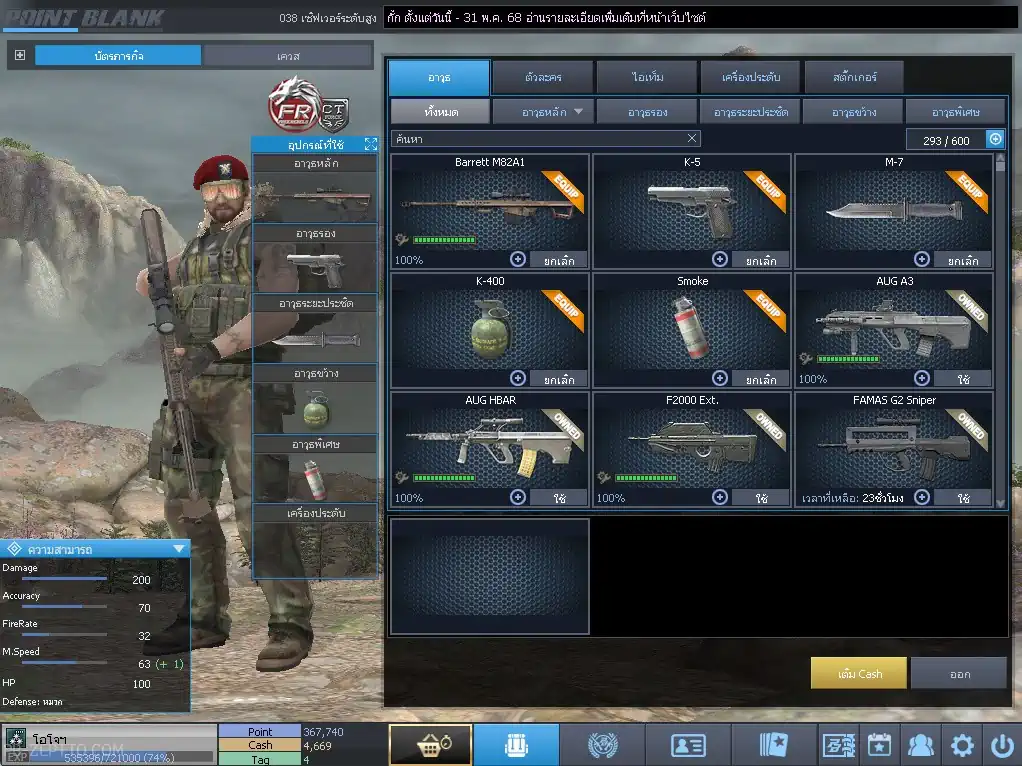Click detail plus icon on AUG A3

click(922, 378)
